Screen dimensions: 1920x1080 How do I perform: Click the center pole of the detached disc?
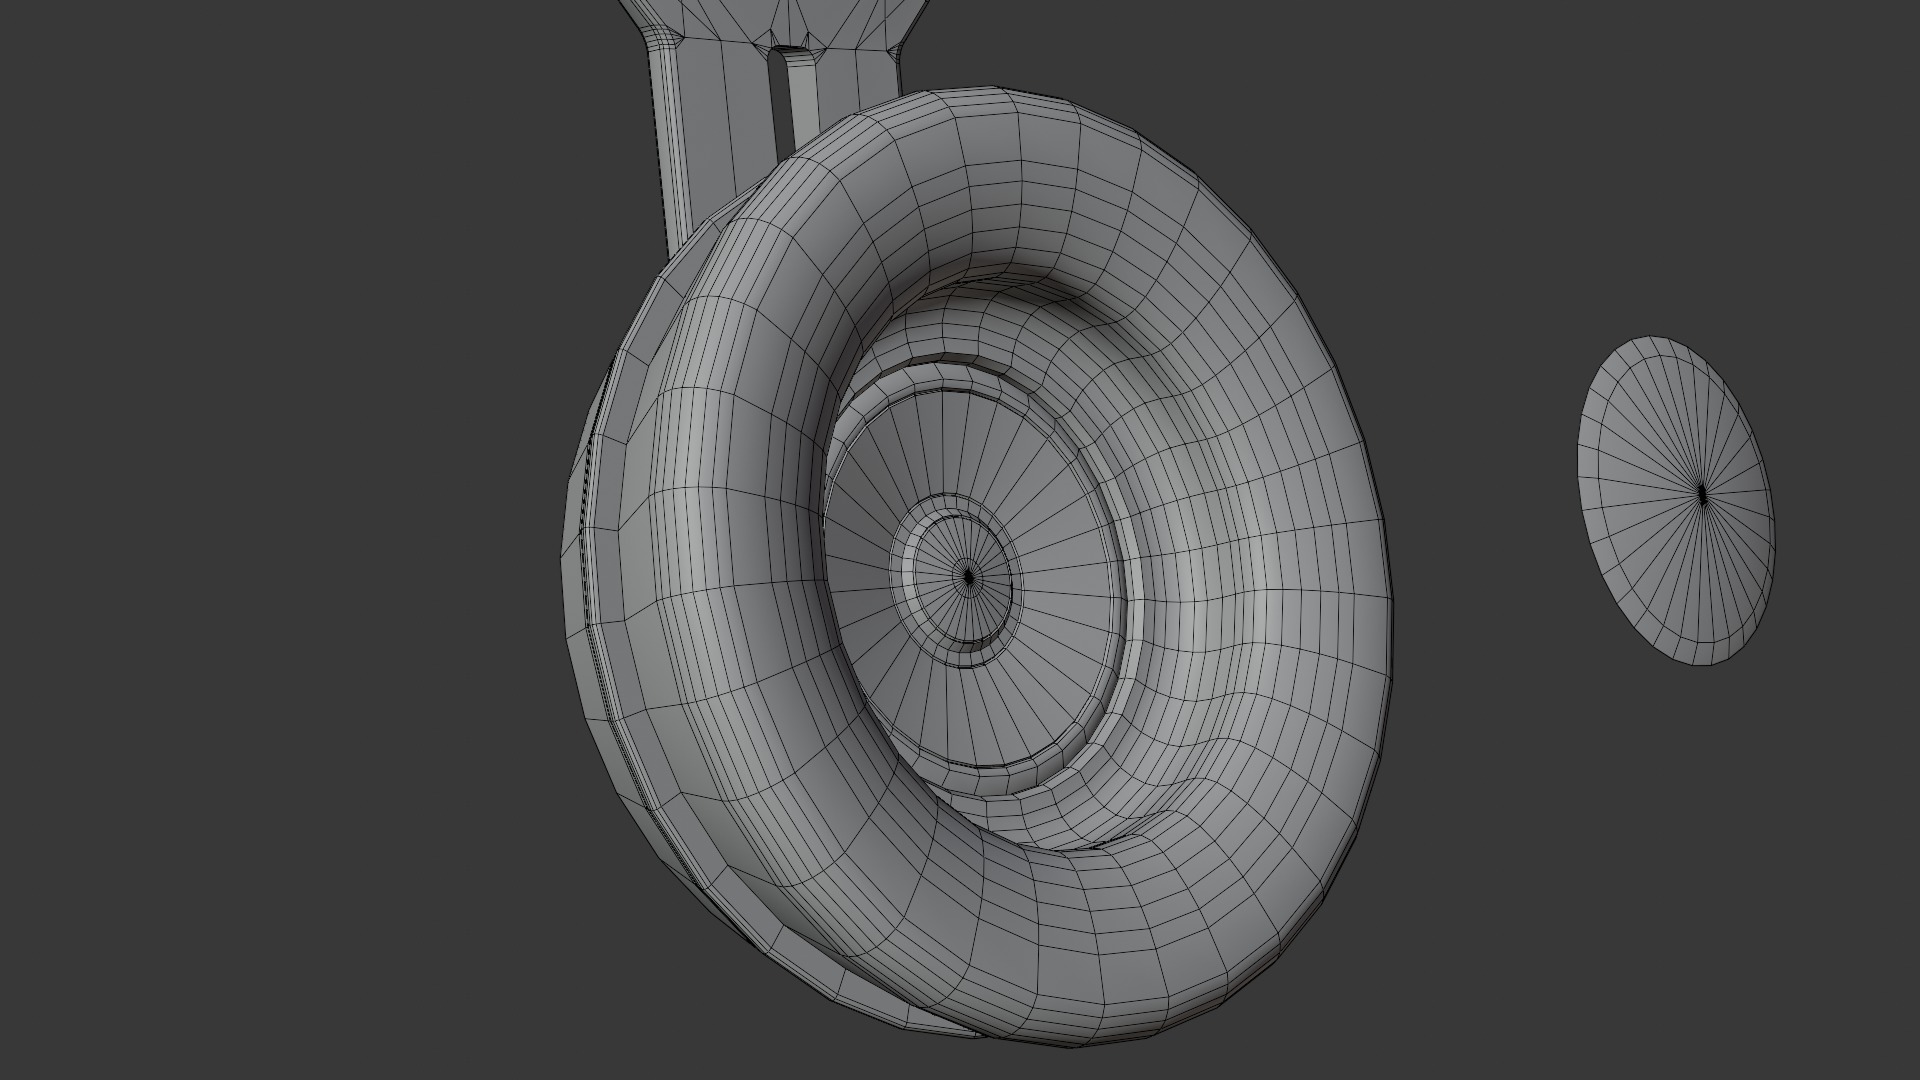pos(1703,494)
